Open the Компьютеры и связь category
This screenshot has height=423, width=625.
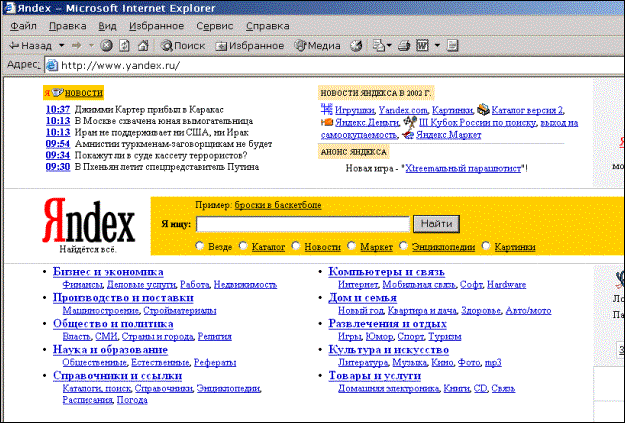386,272
